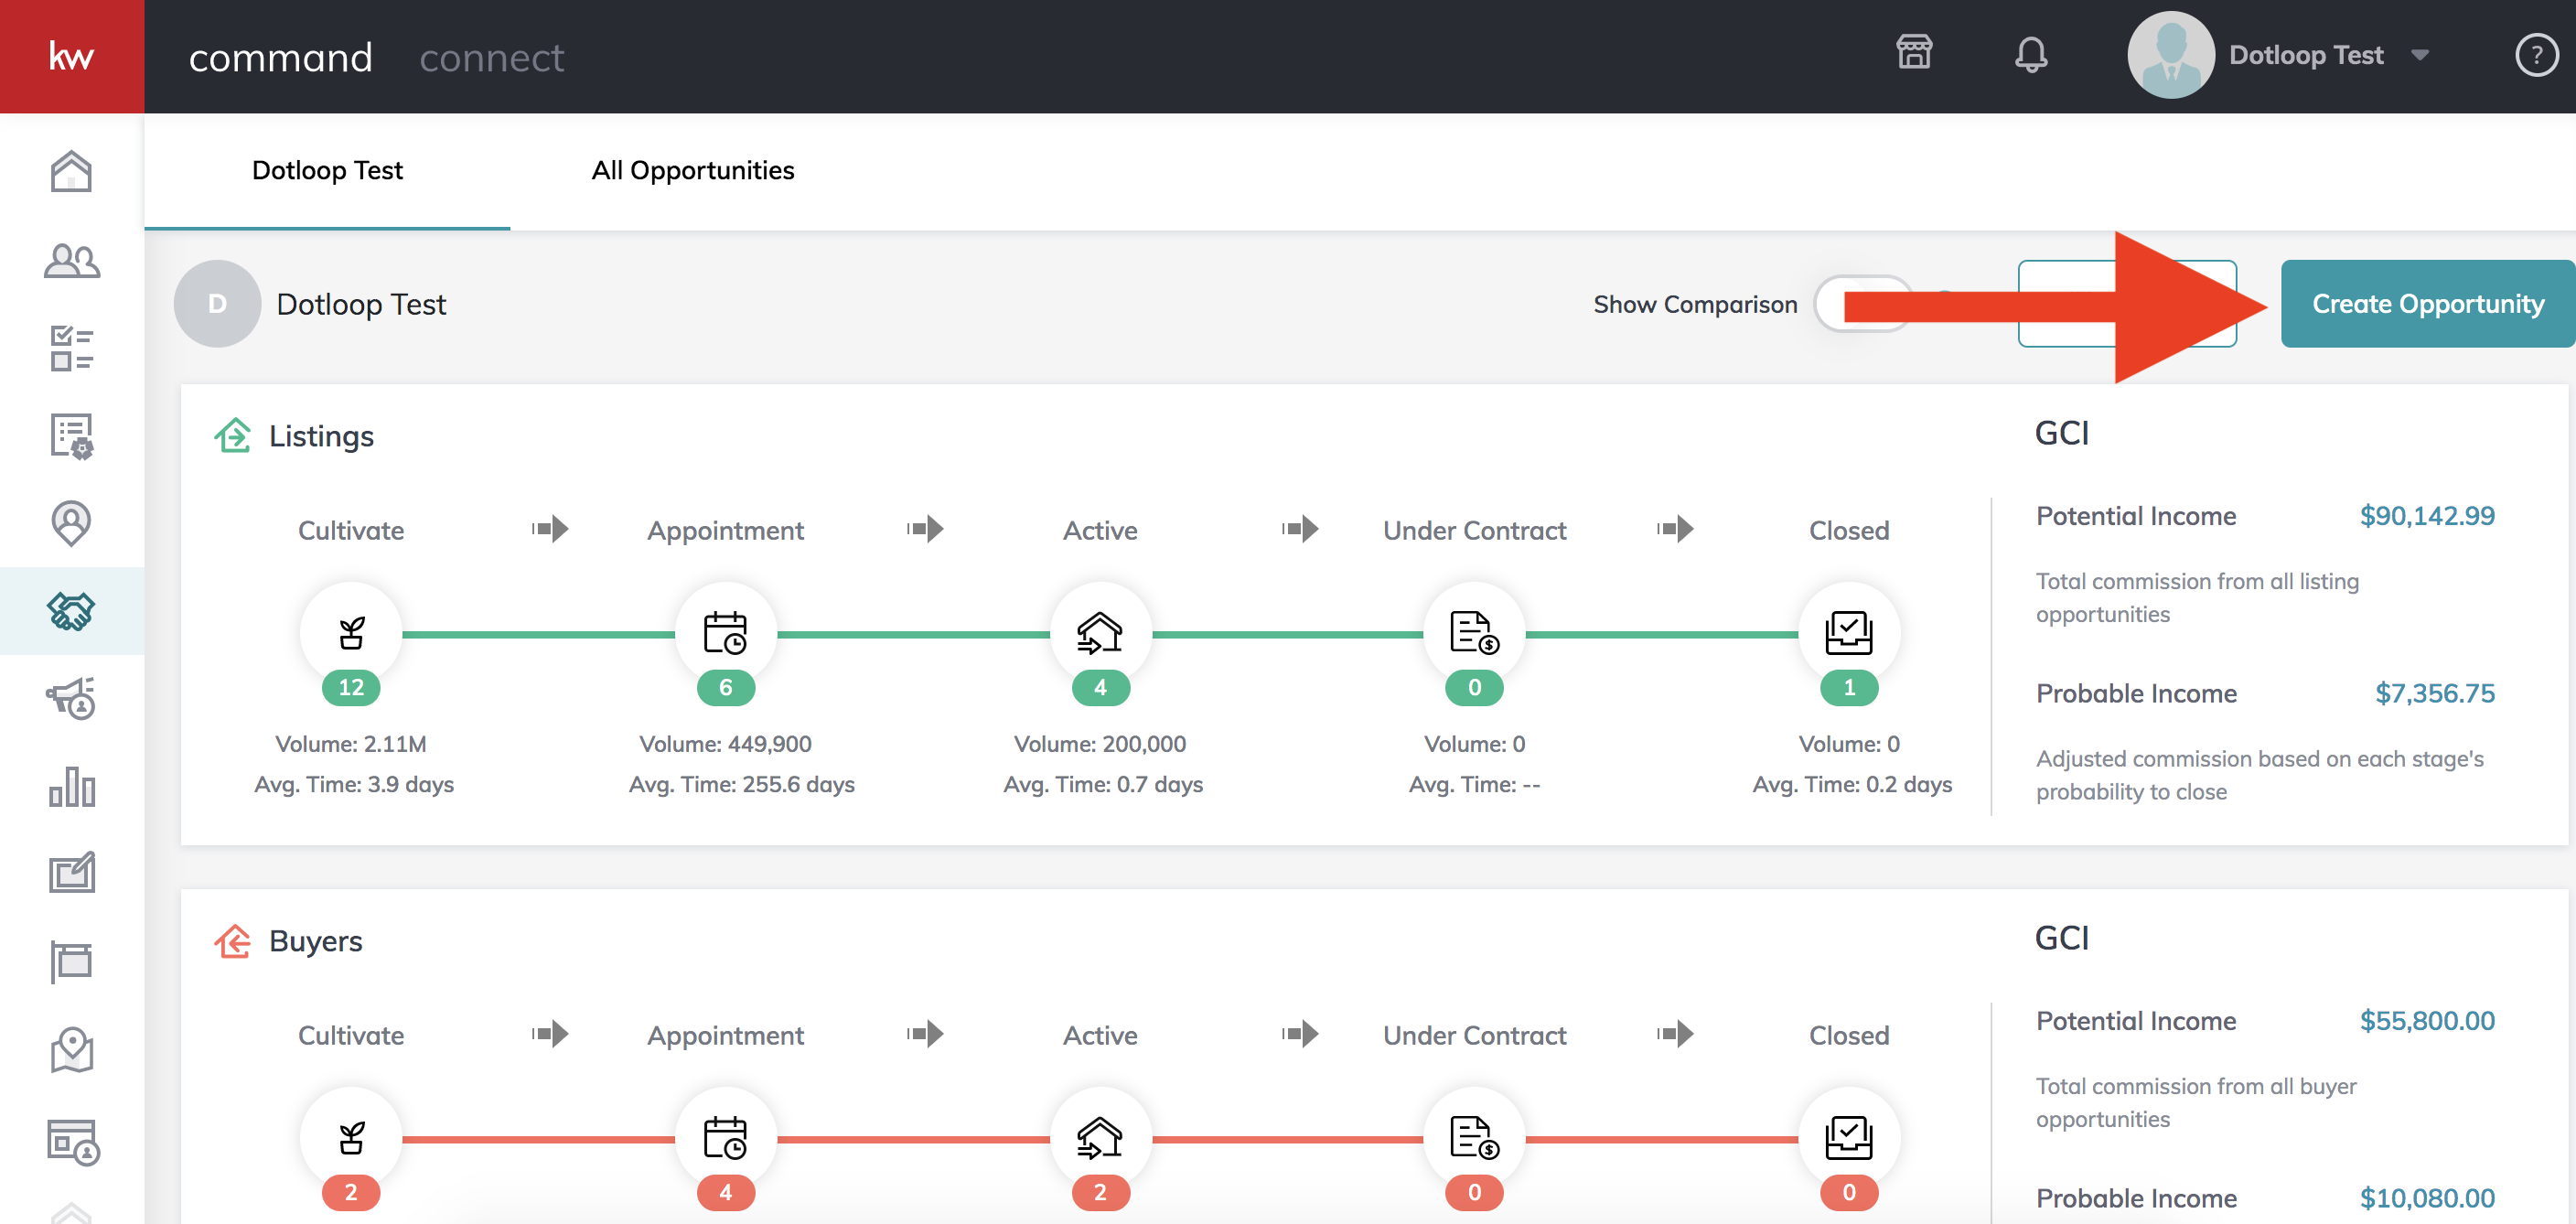This screenshot has height=1224, width=2576.
Task: Select the Contacts icon in the sidebar
Action: pos(71,260)
